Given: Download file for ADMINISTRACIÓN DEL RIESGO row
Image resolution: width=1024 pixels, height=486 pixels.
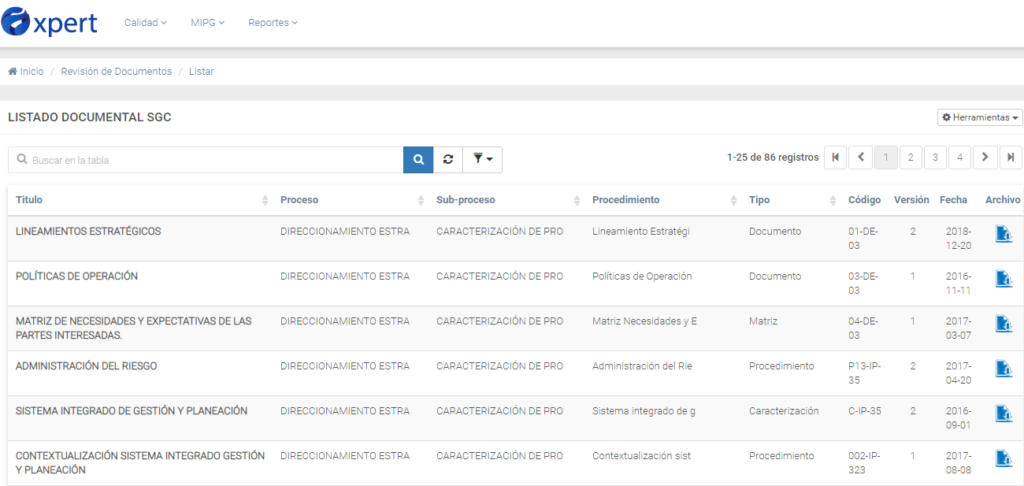Looking at the screenshot, I should tap(1003, 369).
